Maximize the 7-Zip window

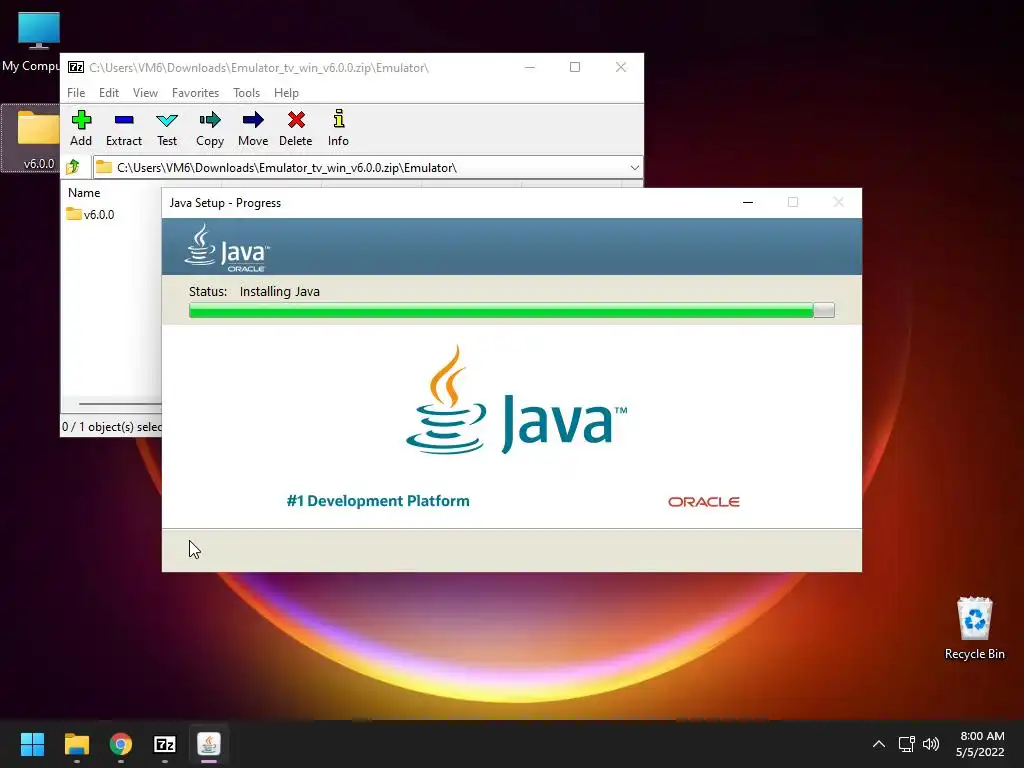pos(575,67)
